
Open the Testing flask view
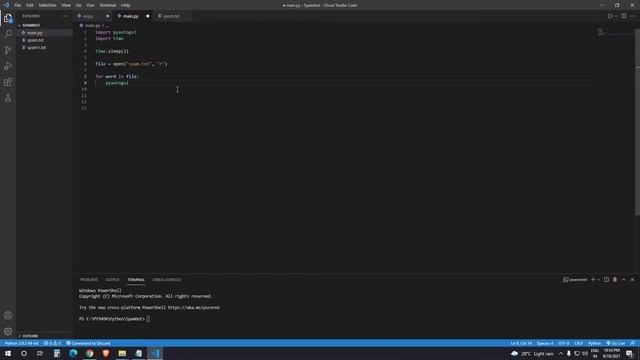coord(8,98)
